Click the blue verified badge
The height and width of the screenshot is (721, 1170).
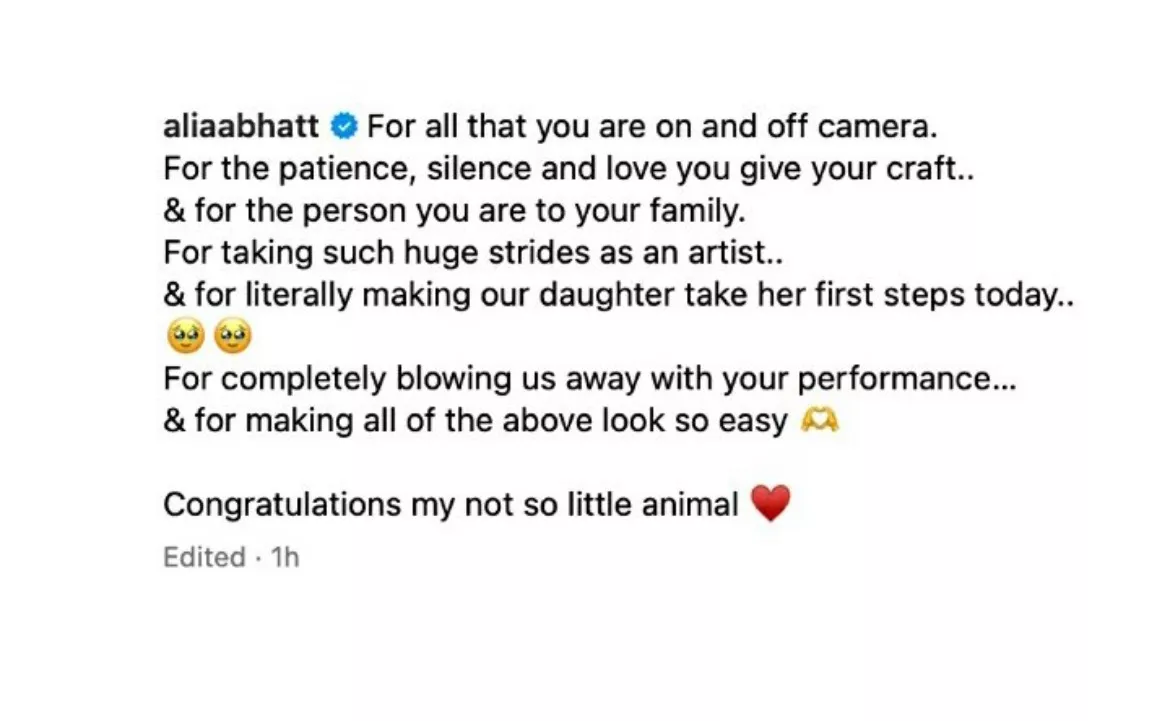tap(345, 128)
